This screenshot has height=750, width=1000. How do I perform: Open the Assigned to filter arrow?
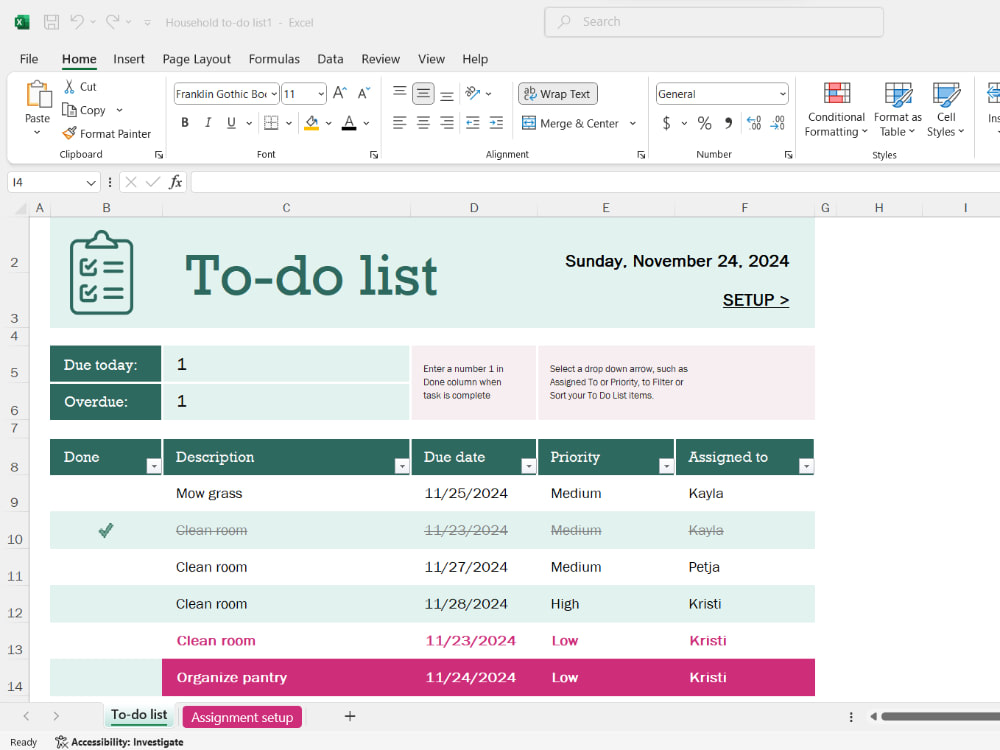(806, 466)
